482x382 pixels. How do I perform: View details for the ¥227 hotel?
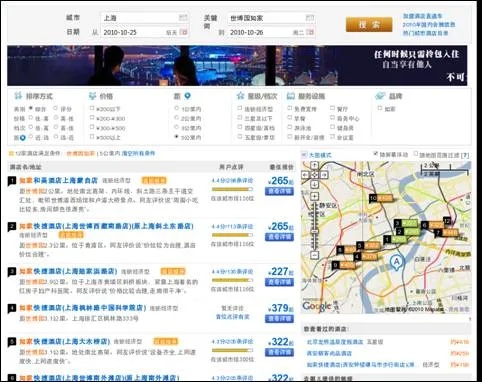[279, 282]
